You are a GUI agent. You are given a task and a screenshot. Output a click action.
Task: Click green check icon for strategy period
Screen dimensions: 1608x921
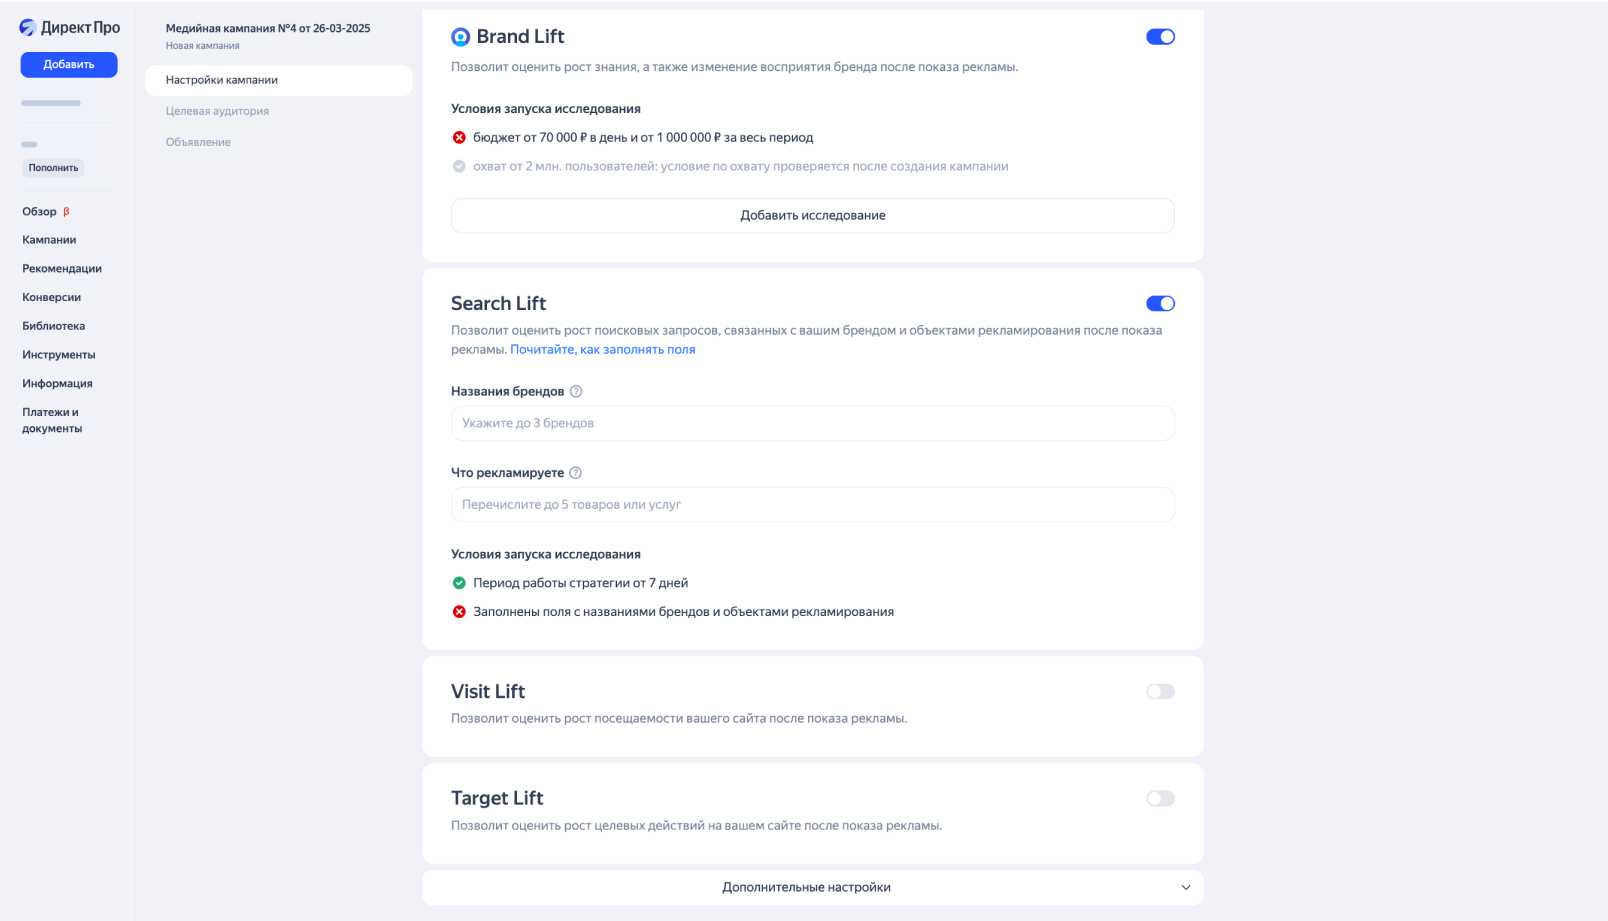[459, 583]
